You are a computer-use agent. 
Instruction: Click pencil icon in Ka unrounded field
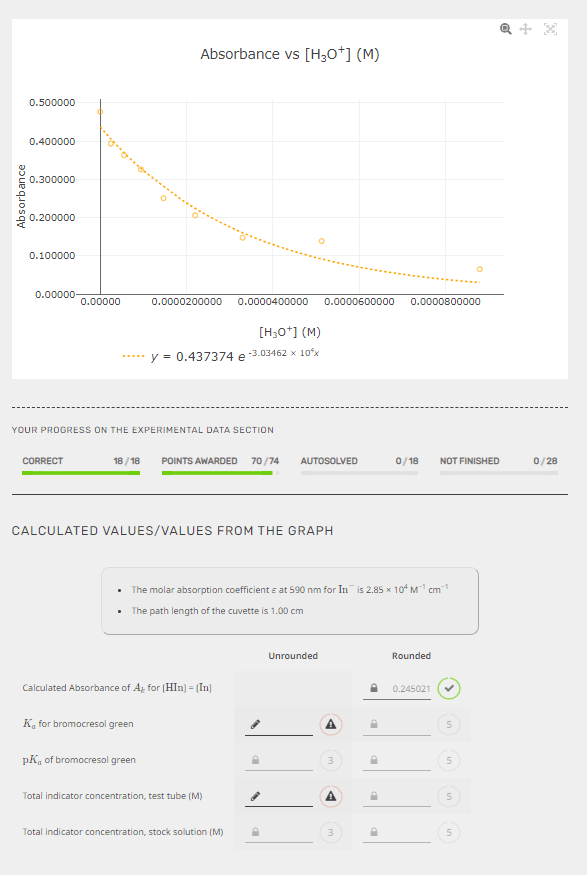click(x=256, y=724)
